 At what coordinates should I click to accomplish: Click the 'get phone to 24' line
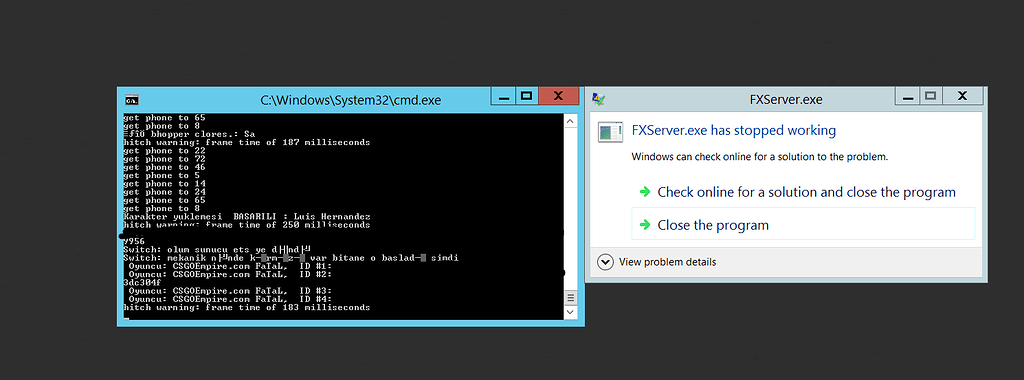165,192
